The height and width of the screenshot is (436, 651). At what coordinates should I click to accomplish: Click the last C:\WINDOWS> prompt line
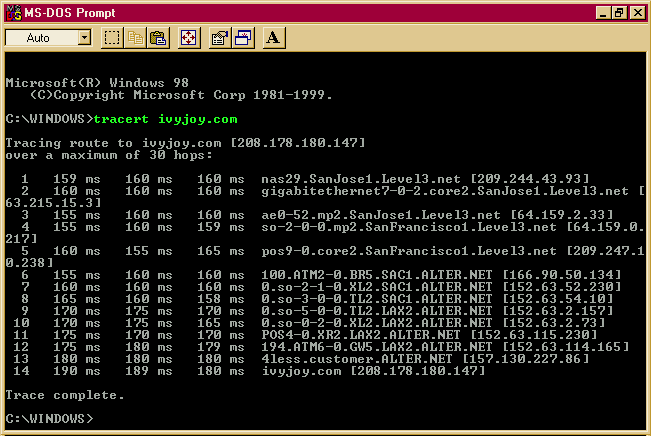pos(49,419)
